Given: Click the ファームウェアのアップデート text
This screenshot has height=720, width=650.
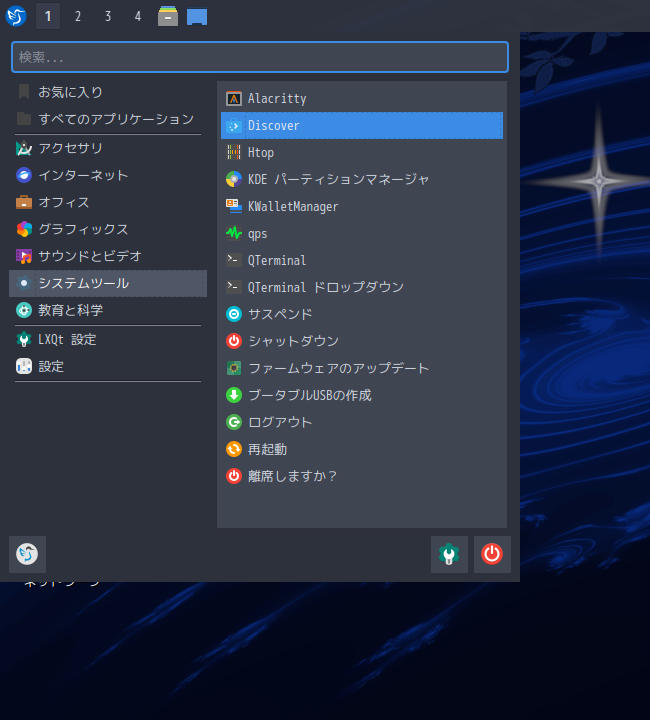Looking at the screenshot, I should click(338, 368).
